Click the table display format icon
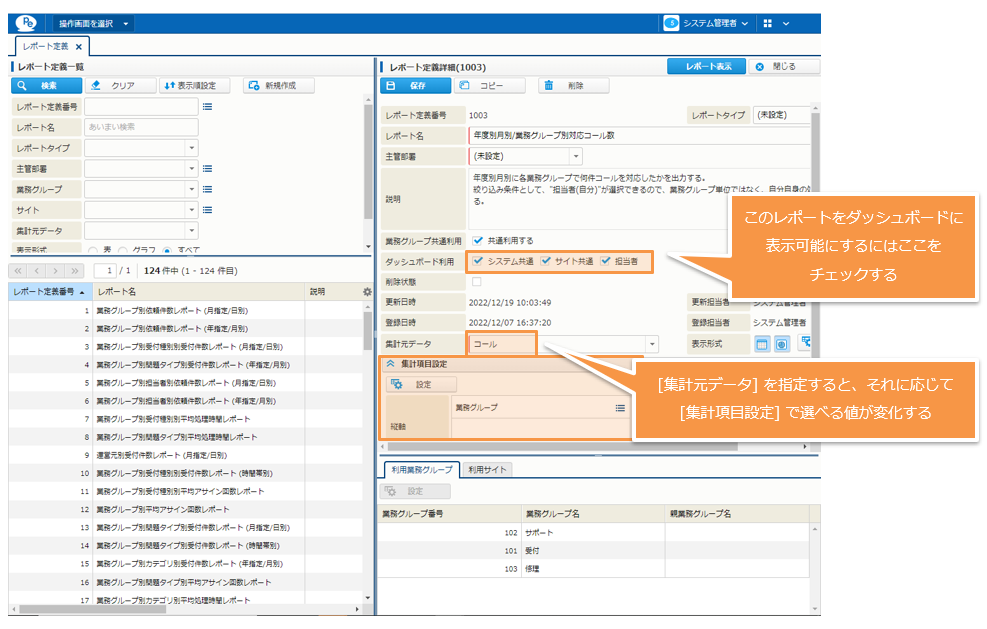 pos(762,344)
